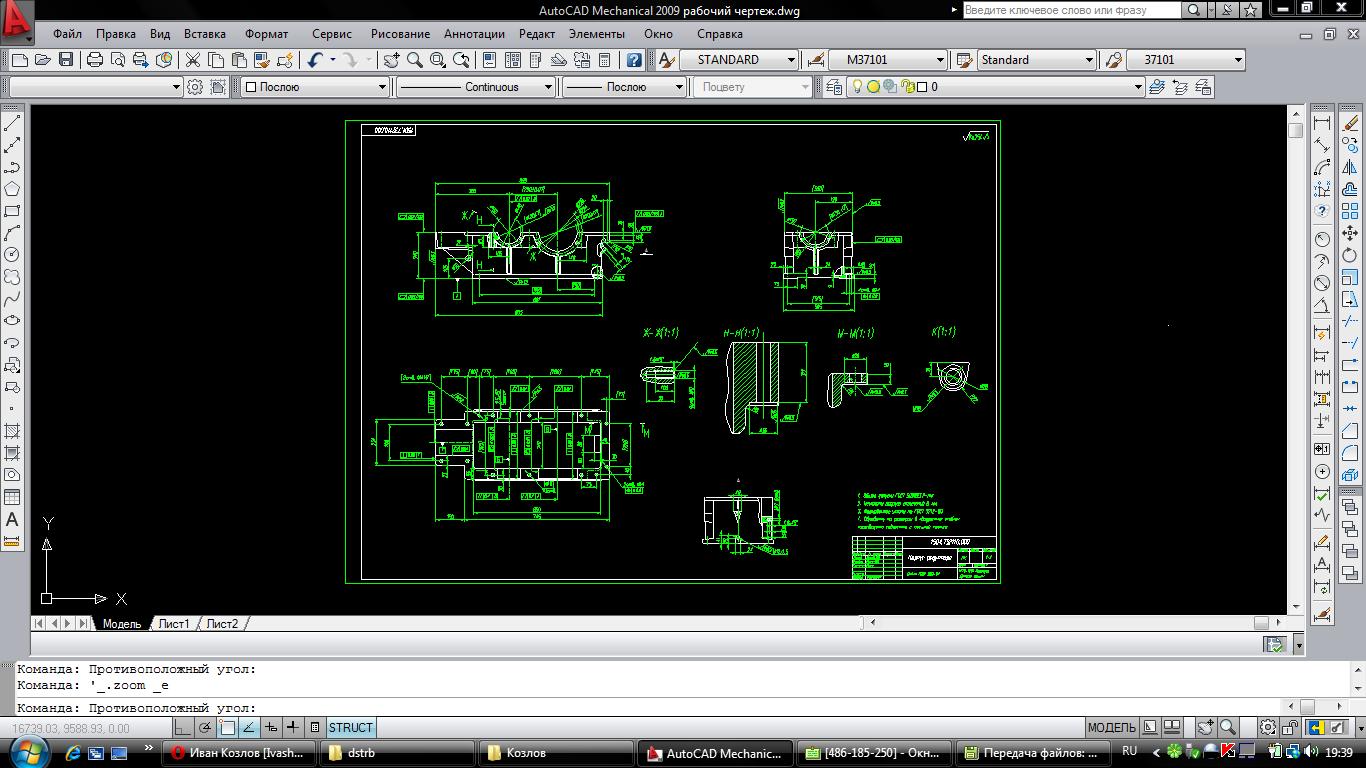Open the color control dropdown showing Послою
This screenshot has height=768, width=1366.
pyautogui.click(x=314, y=87)
